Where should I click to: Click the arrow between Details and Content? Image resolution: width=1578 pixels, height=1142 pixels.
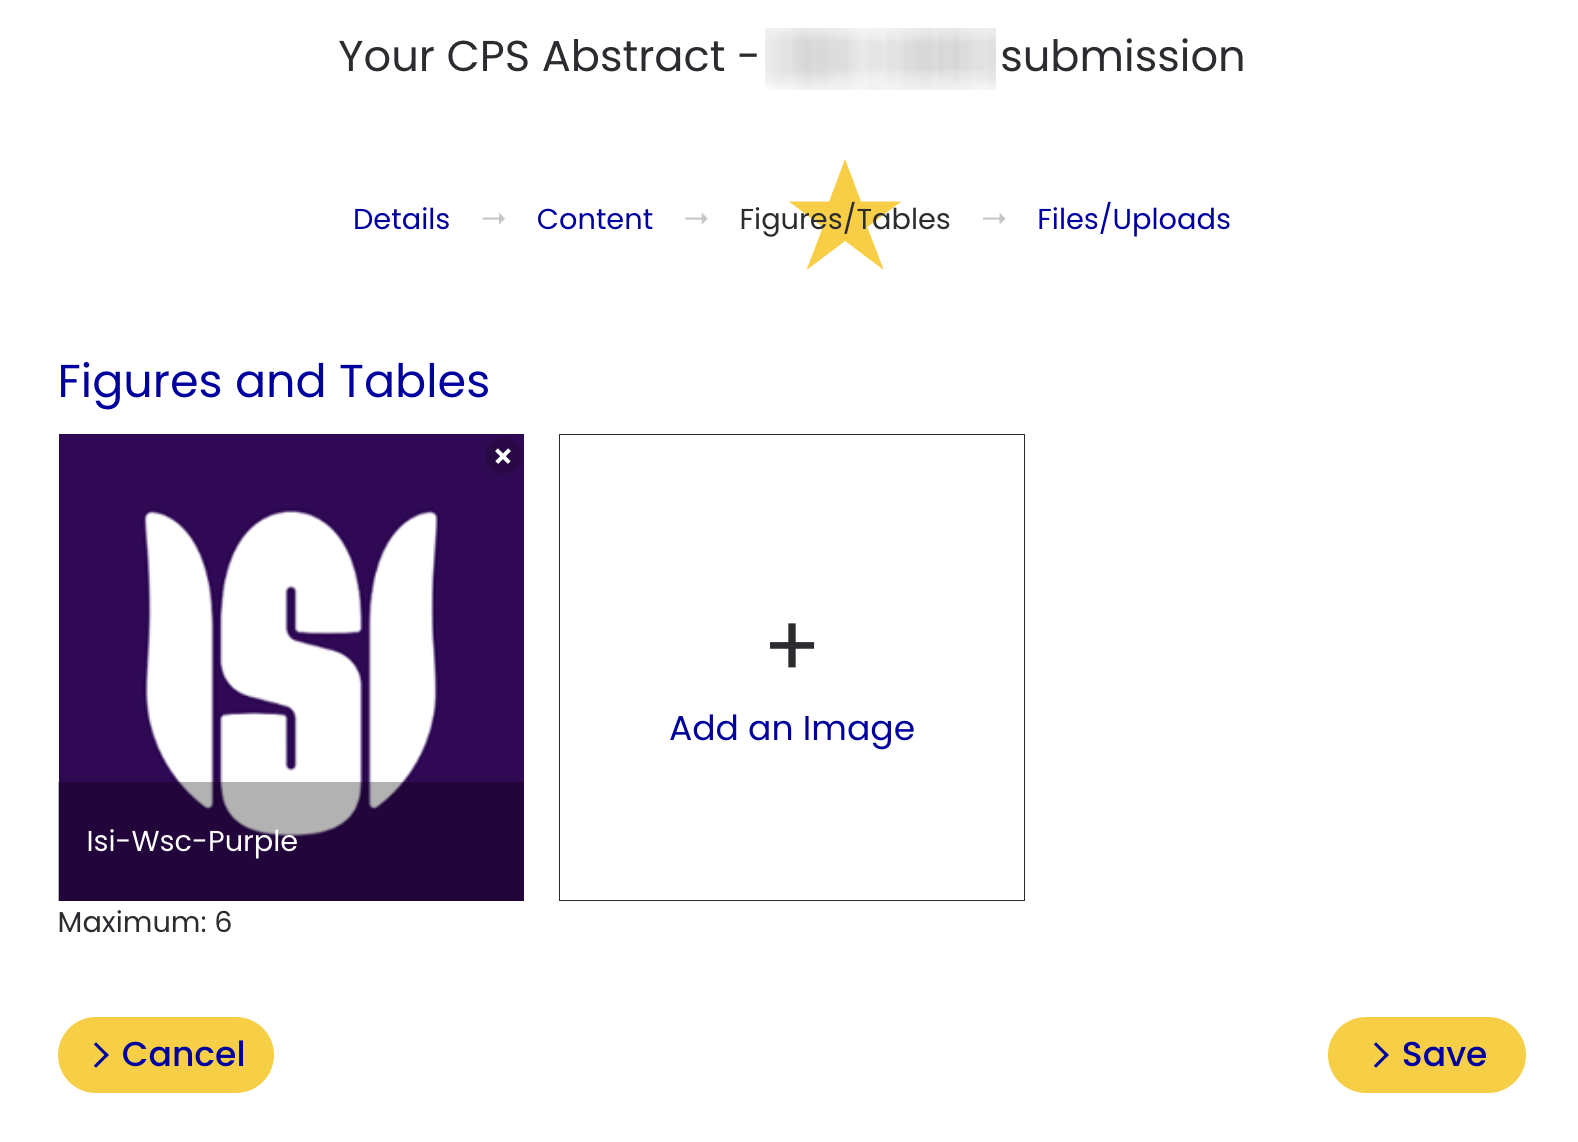[x=493, y=219]
